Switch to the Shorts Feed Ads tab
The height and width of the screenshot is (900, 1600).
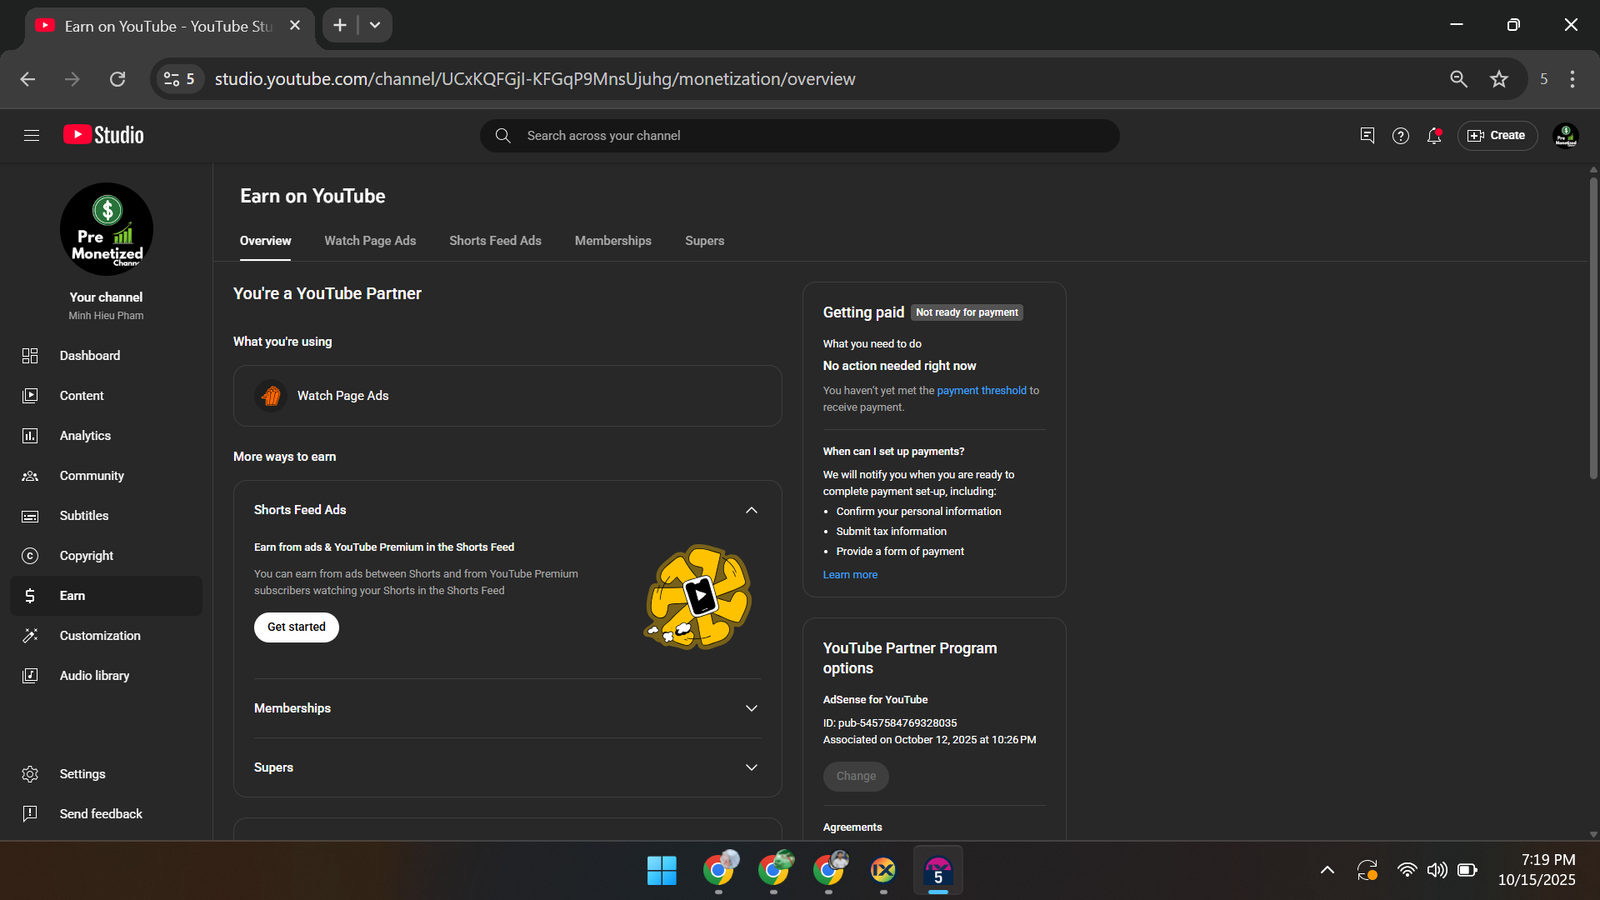click(x=495, y=241)
